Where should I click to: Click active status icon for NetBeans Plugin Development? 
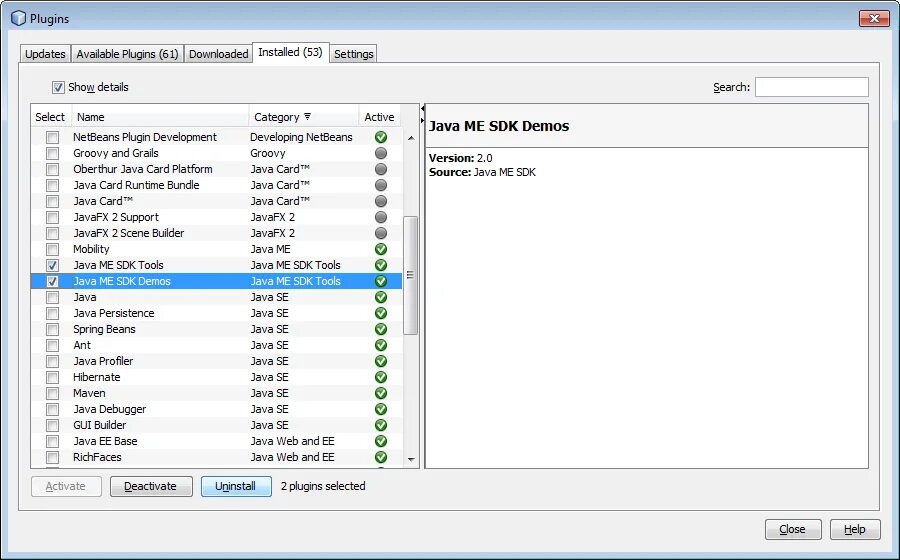coord(381,137)
